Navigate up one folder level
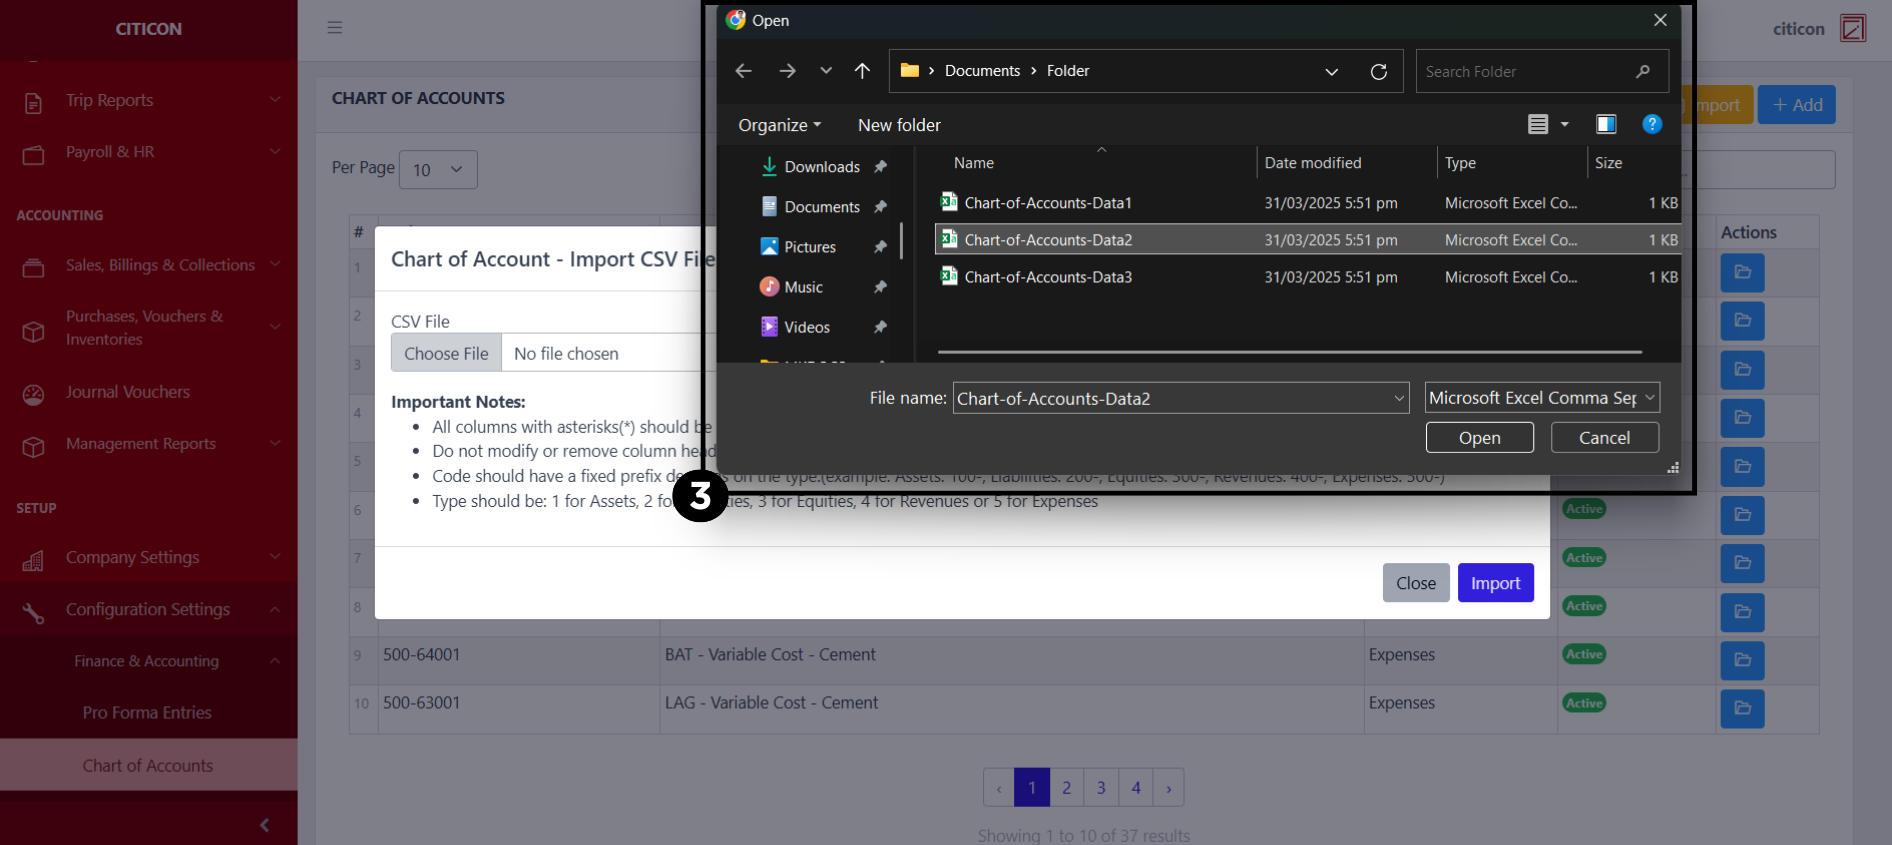Image resolution: width=1892 pixels, height=845 pixels. coord(862,71)
